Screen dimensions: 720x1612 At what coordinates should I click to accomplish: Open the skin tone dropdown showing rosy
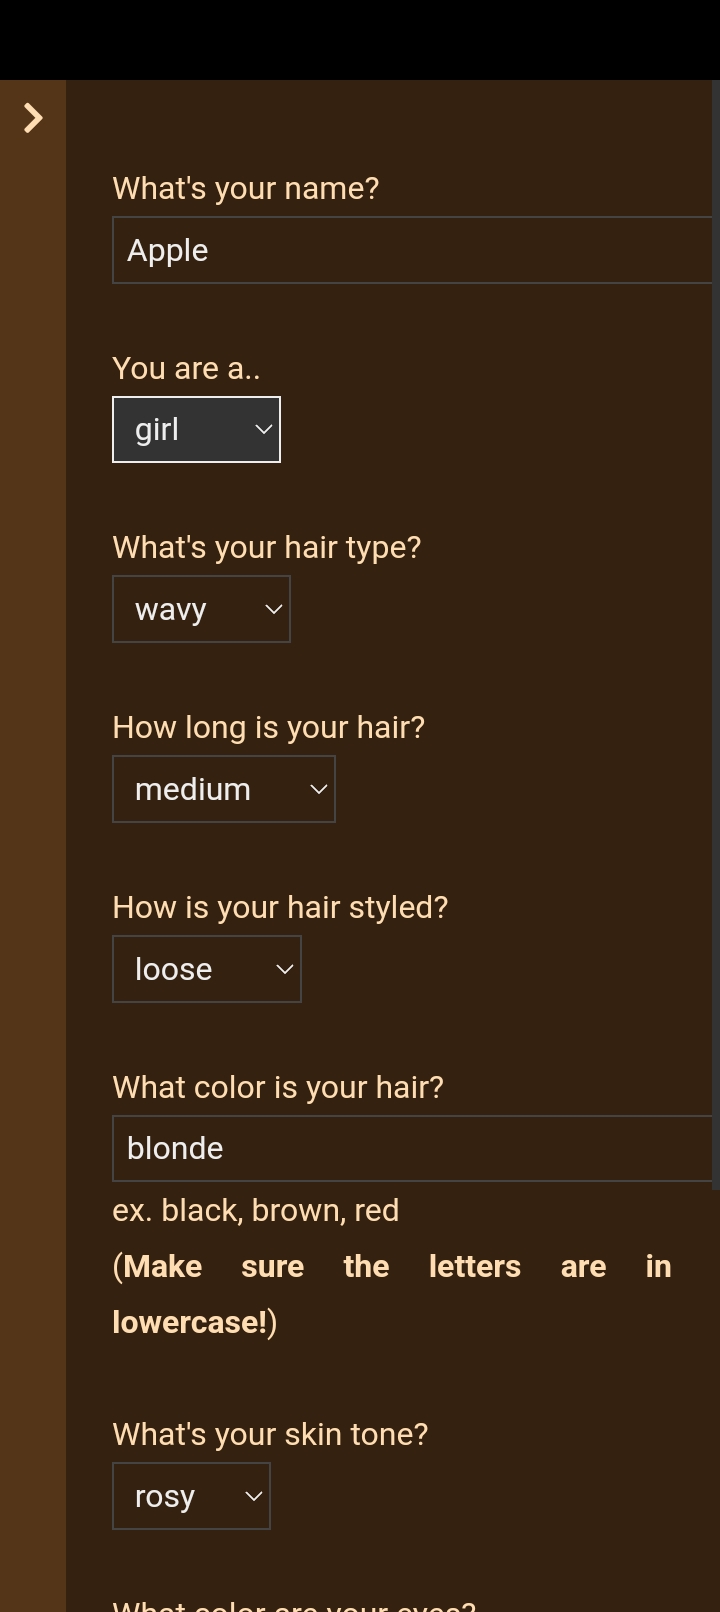[x=191, y=1496]
